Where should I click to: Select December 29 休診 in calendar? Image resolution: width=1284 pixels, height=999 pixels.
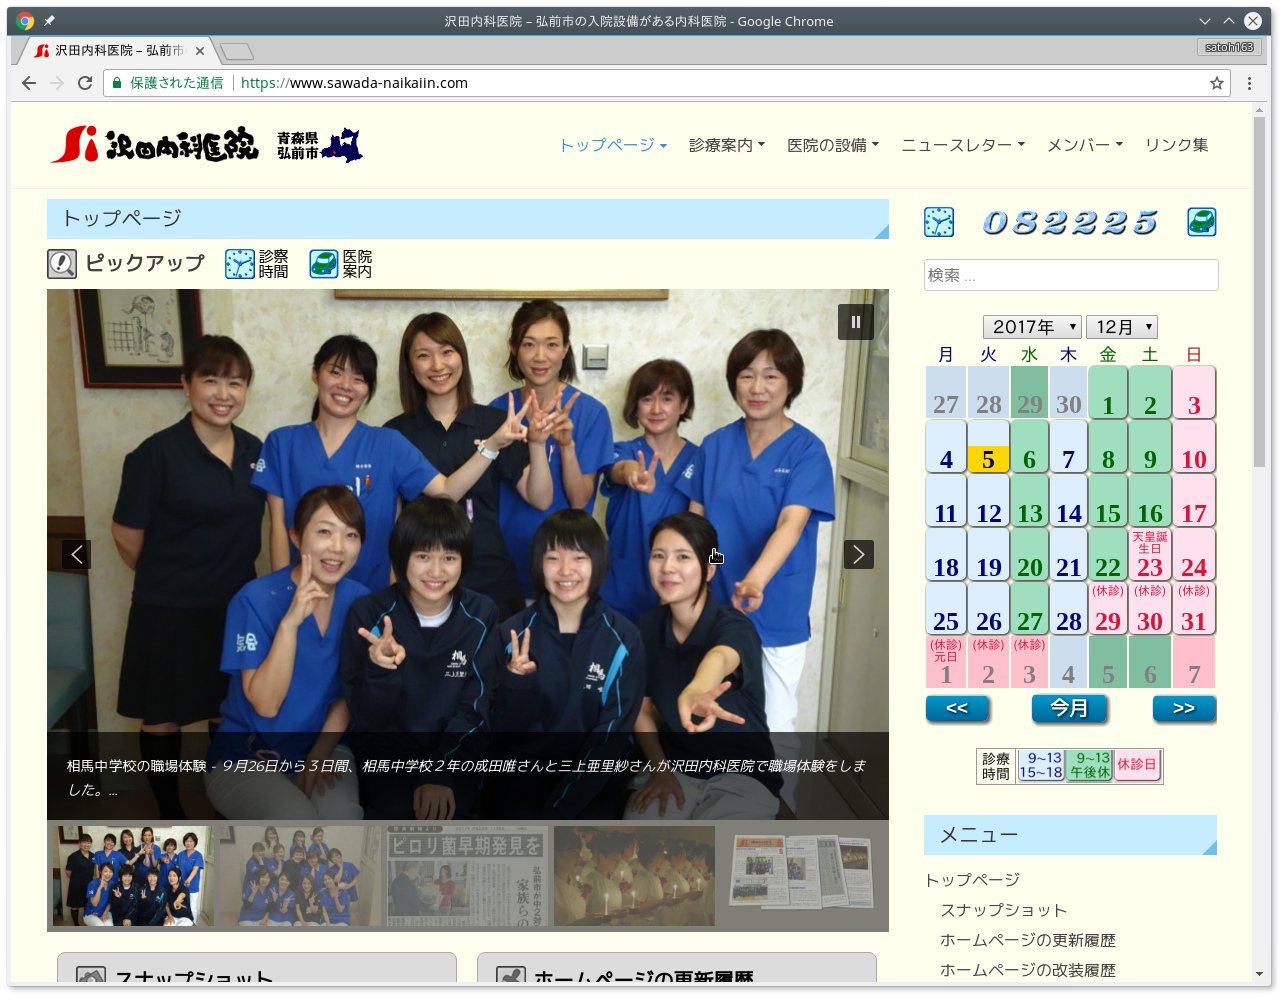1108,609
